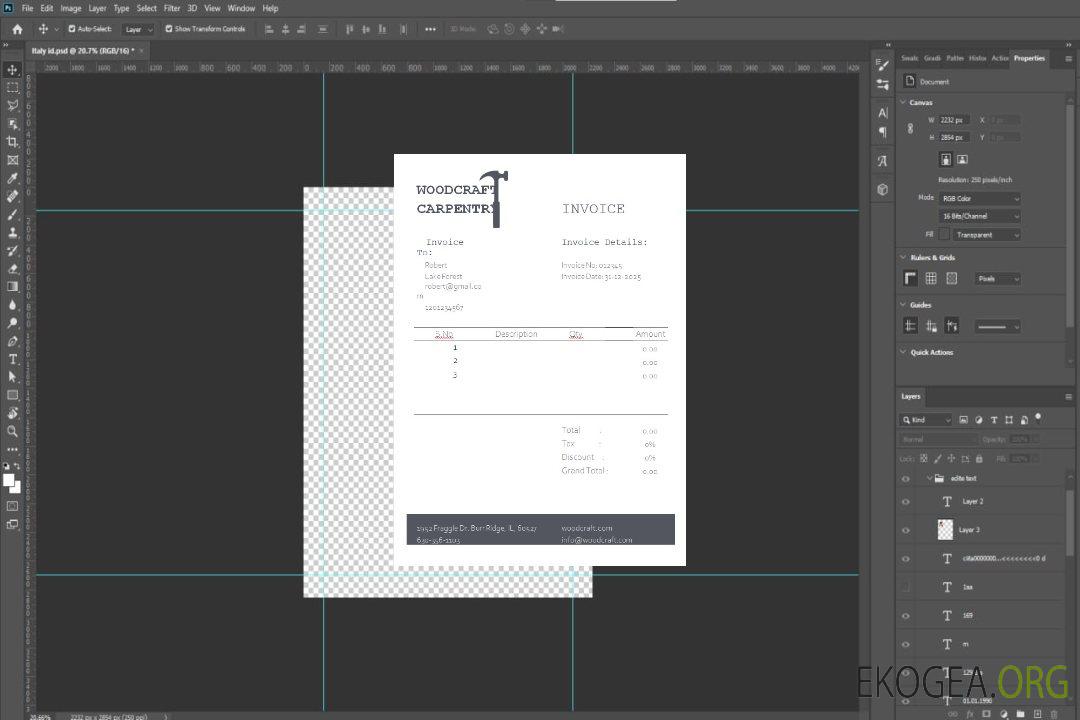Toggle rulers visibility in Rulers & Grids
The width and height of the screenshot is (1080, 720).
point(911,278)
